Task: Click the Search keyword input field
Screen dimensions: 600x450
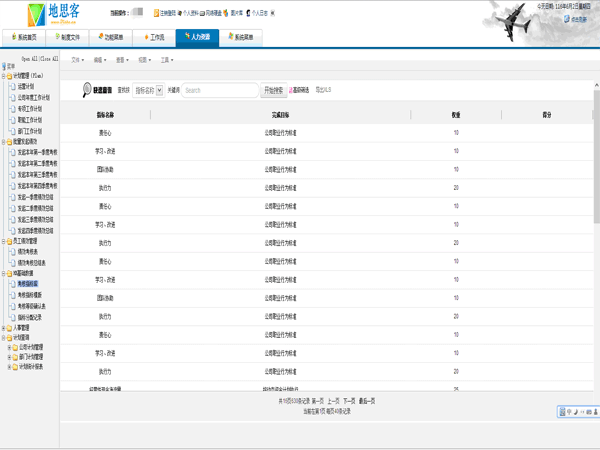Action: click(220, 90)
